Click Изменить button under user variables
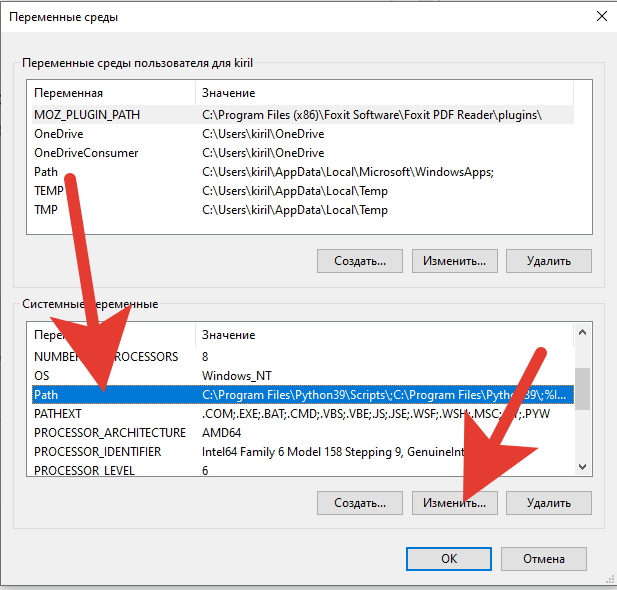 point(454,261)
